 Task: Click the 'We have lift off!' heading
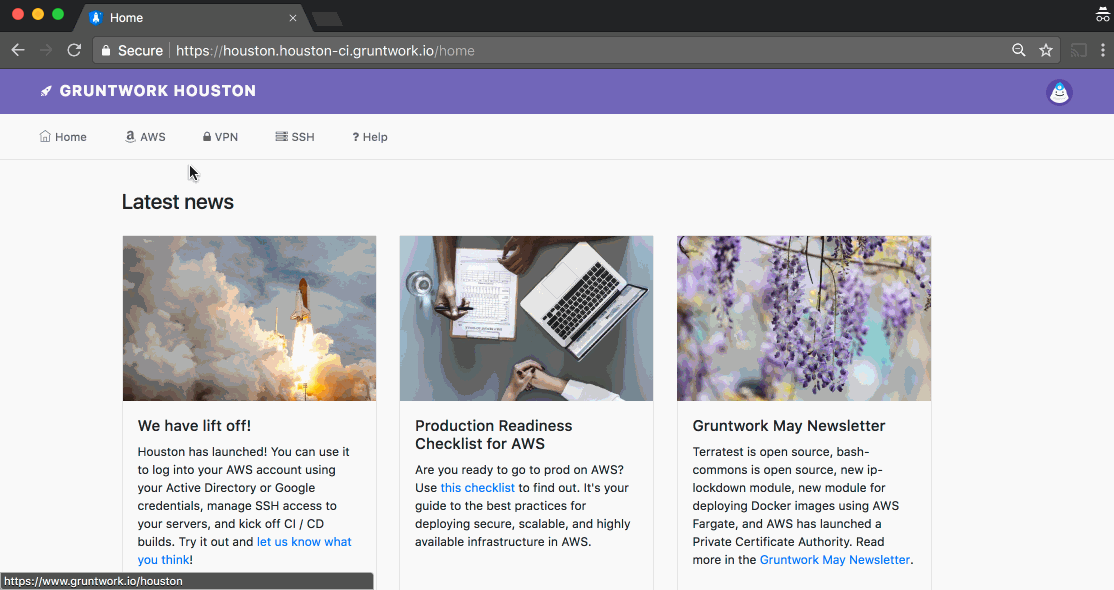coord(194,426)
